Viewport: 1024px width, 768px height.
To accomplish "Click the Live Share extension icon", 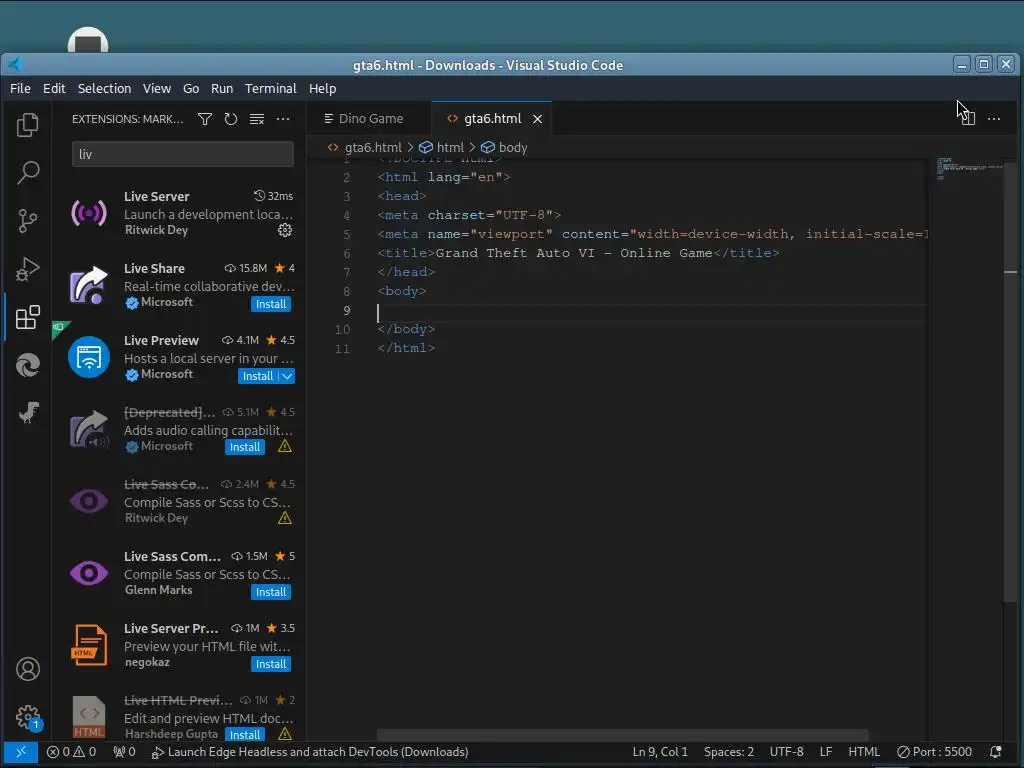I will [89, 285].
